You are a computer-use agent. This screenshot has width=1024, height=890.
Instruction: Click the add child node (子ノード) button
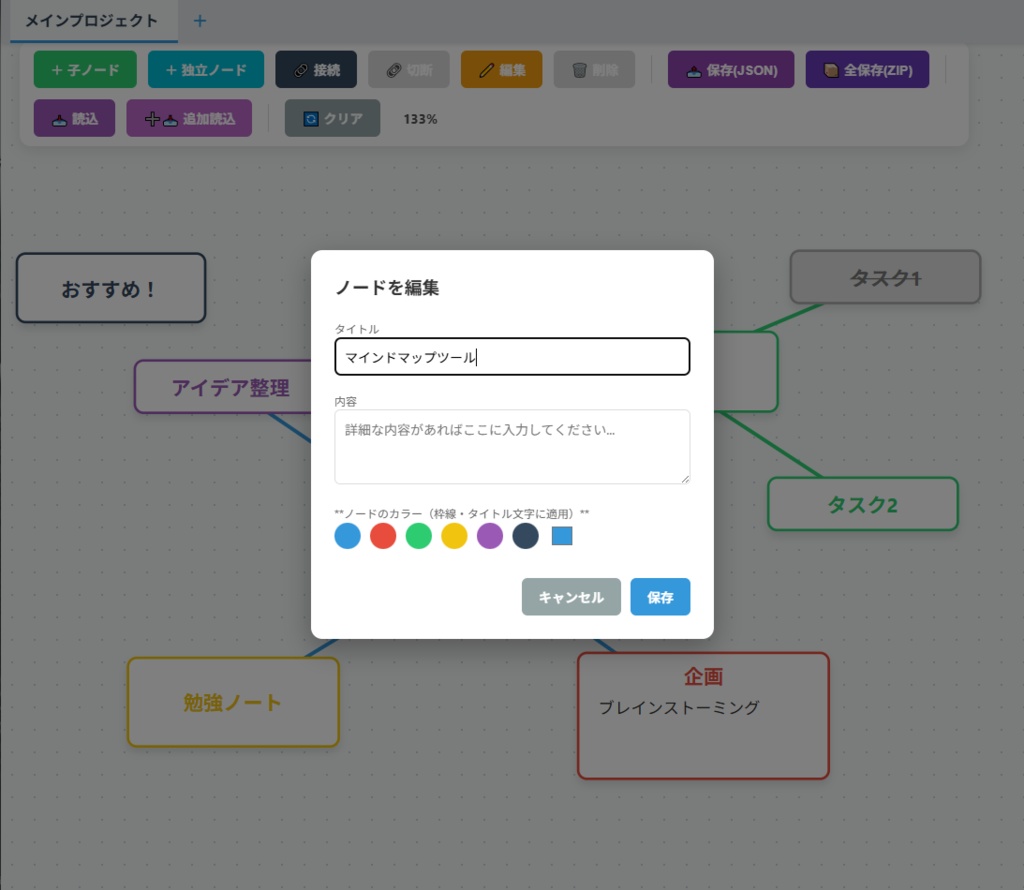coord(85,69)
